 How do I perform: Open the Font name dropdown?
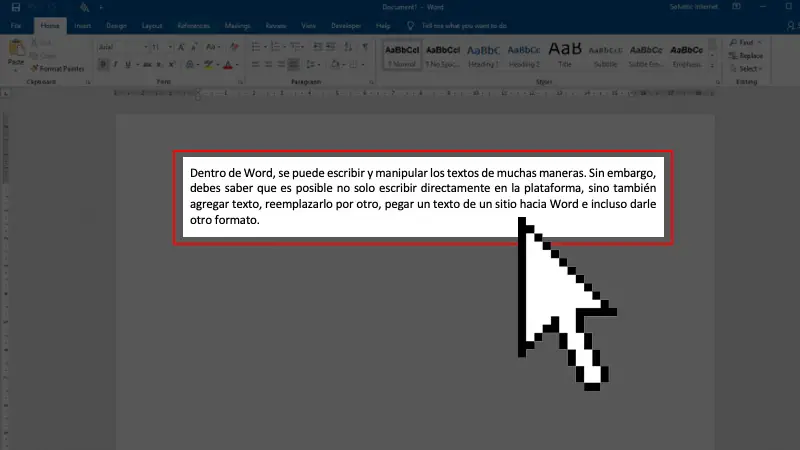(x=146, y=47)
